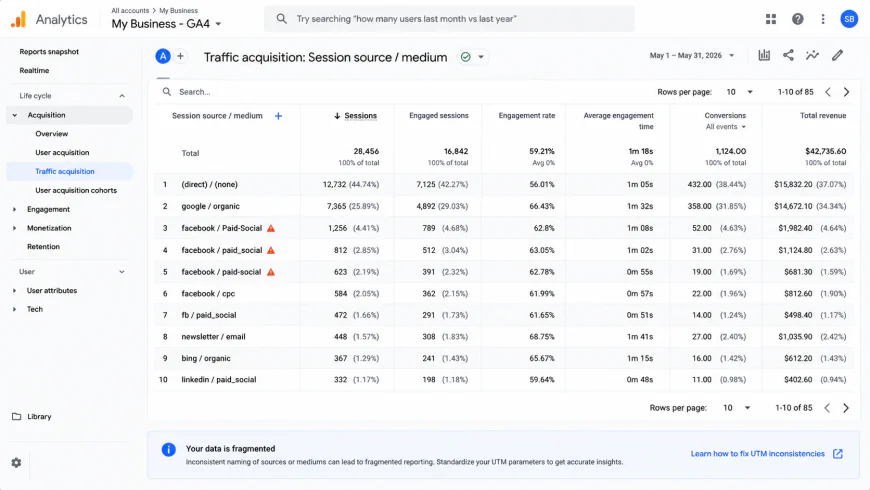Screen dimensions: 870x490
Task: Open the Retention report
Action: [43, 246]
